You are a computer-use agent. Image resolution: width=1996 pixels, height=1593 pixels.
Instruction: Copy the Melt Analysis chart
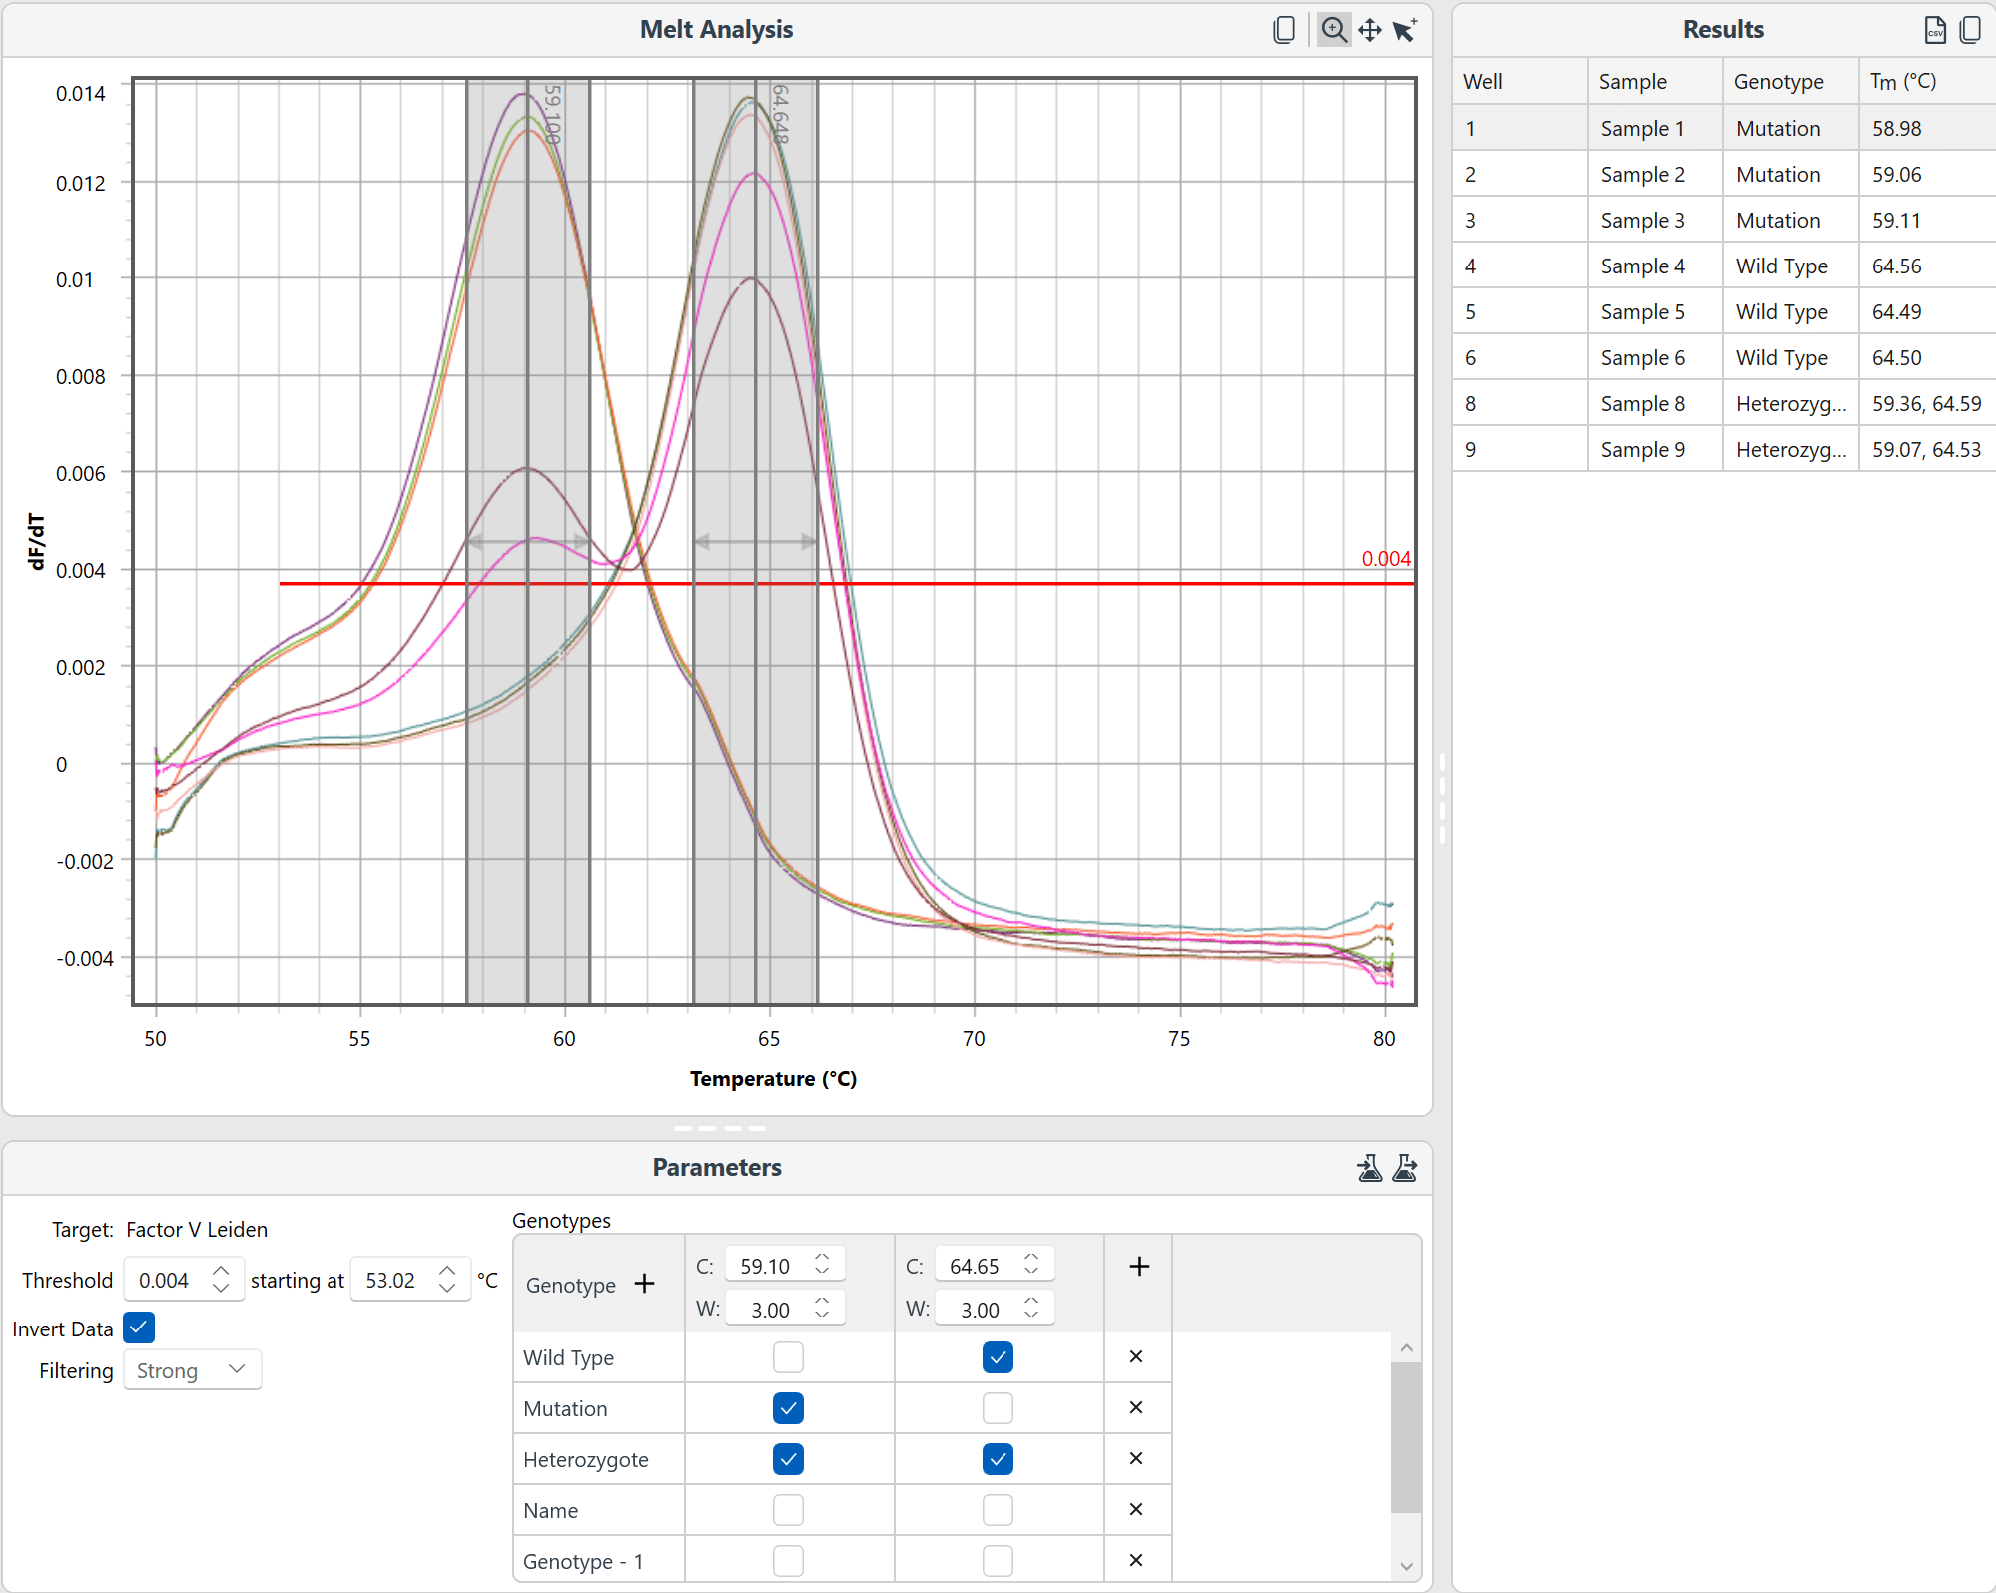1284,30
